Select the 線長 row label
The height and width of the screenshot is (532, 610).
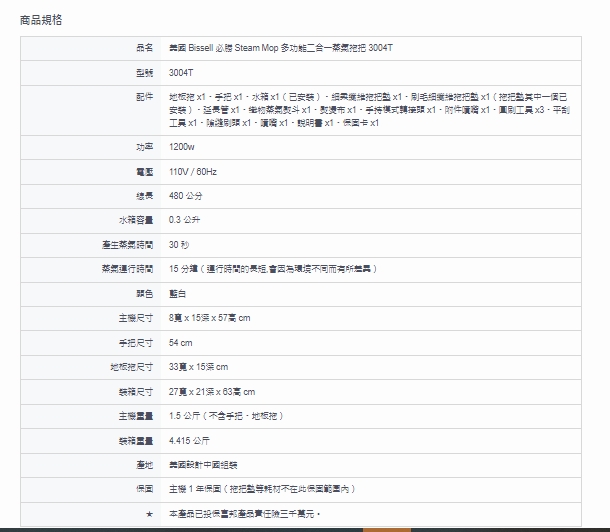[x=144, y=196]
